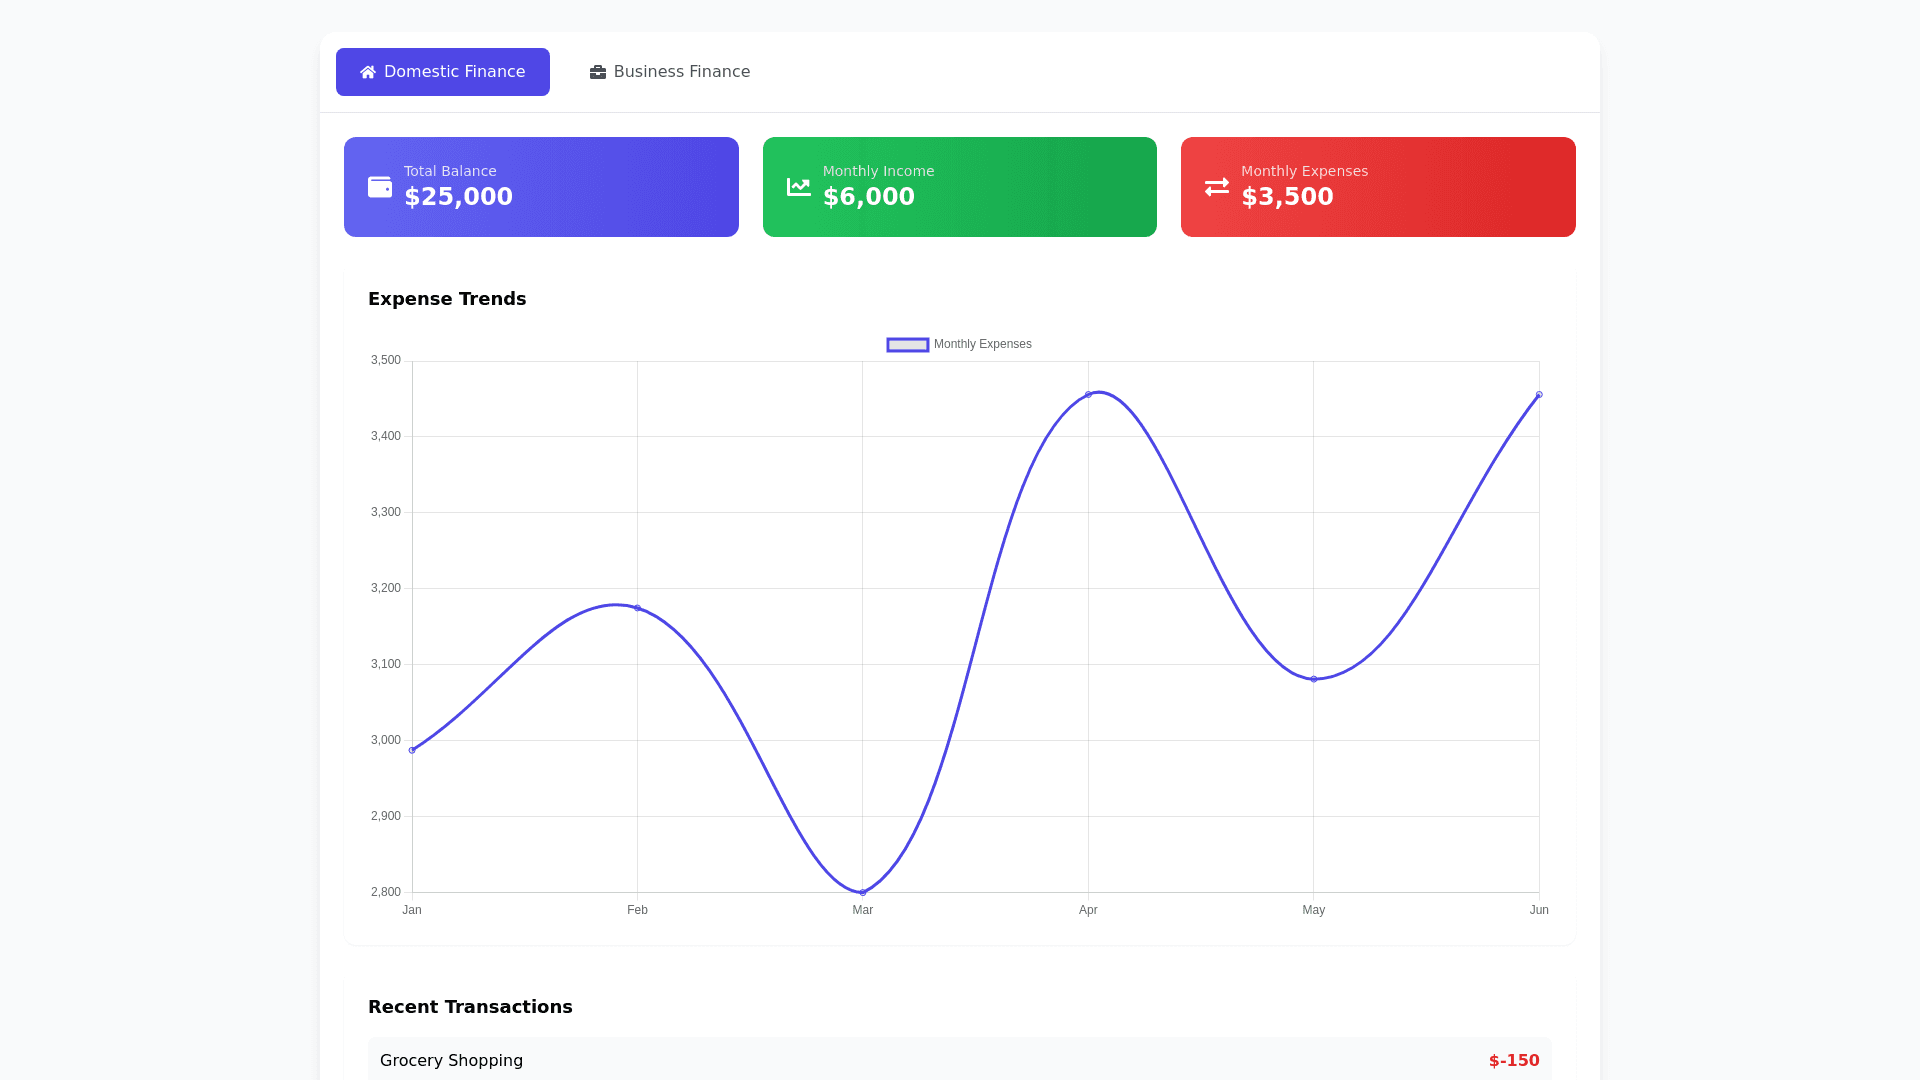This screenshot has width=1920, height=1080.
Task: Click the briefcase icon next to Business Finance
Action: coord(597,71)
